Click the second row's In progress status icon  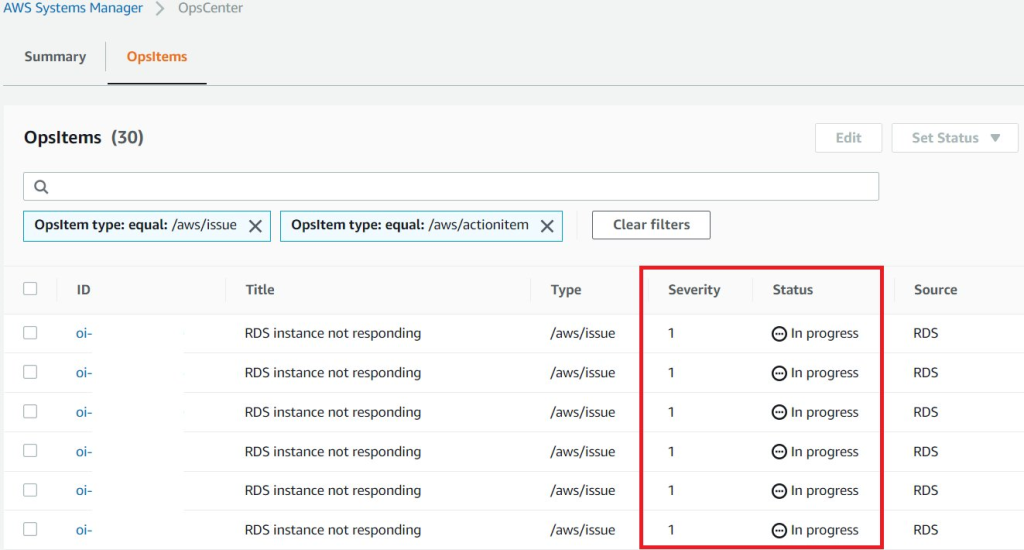point(779,373)
